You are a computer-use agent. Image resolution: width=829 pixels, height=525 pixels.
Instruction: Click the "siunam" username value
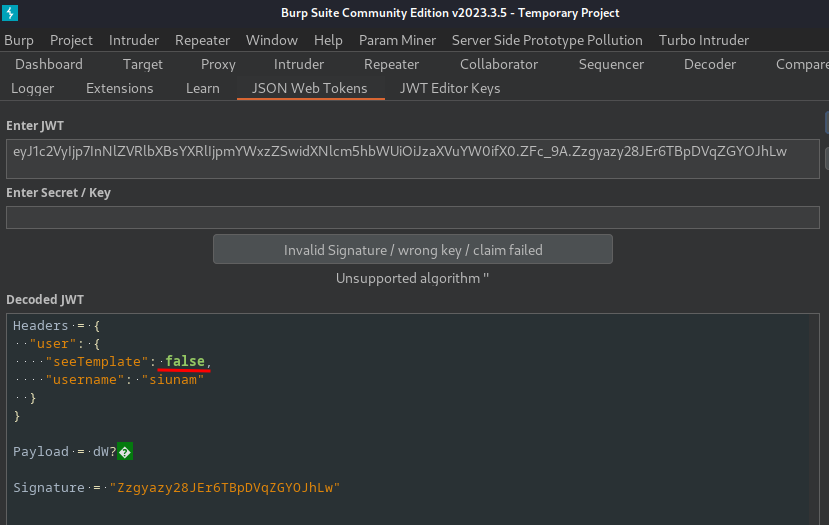coord(173,380)
